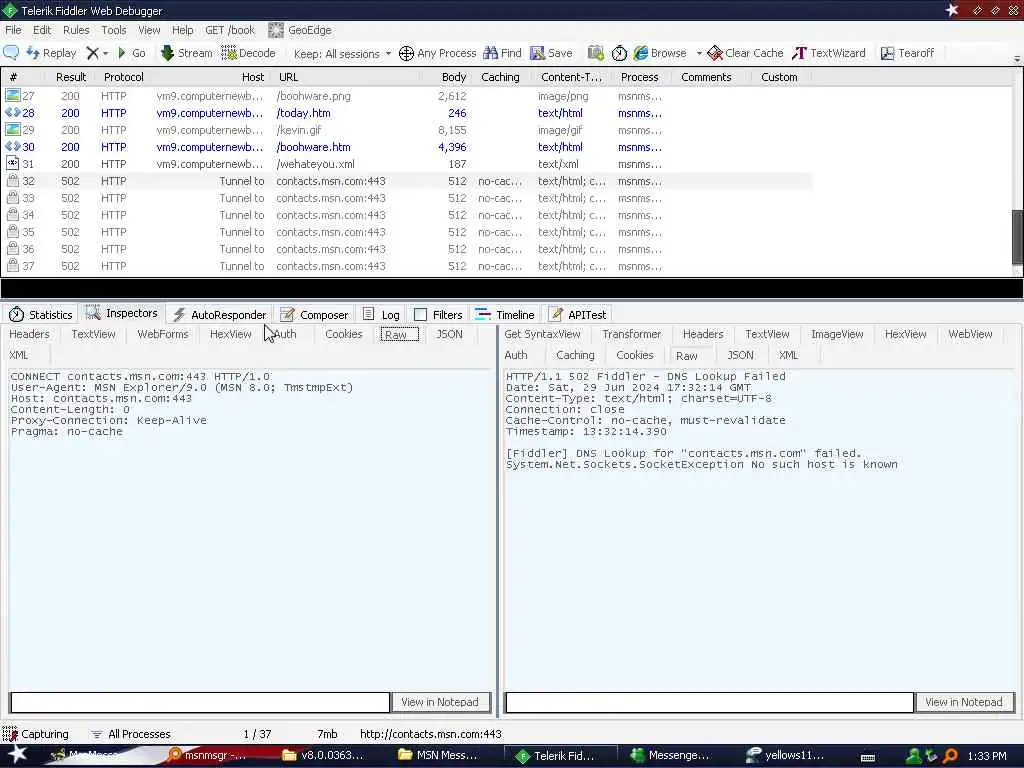Image resolution: width=1024 pixels, height=768 pixels.
Task: Click the comment speech bubble icon
Action: tap(11, 53)
